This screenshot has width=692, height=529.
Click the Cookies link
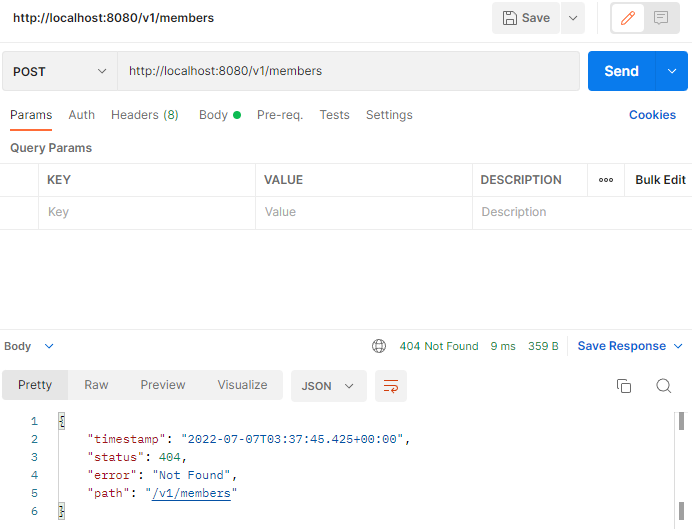pyautogui.click(x=652, y=115)
